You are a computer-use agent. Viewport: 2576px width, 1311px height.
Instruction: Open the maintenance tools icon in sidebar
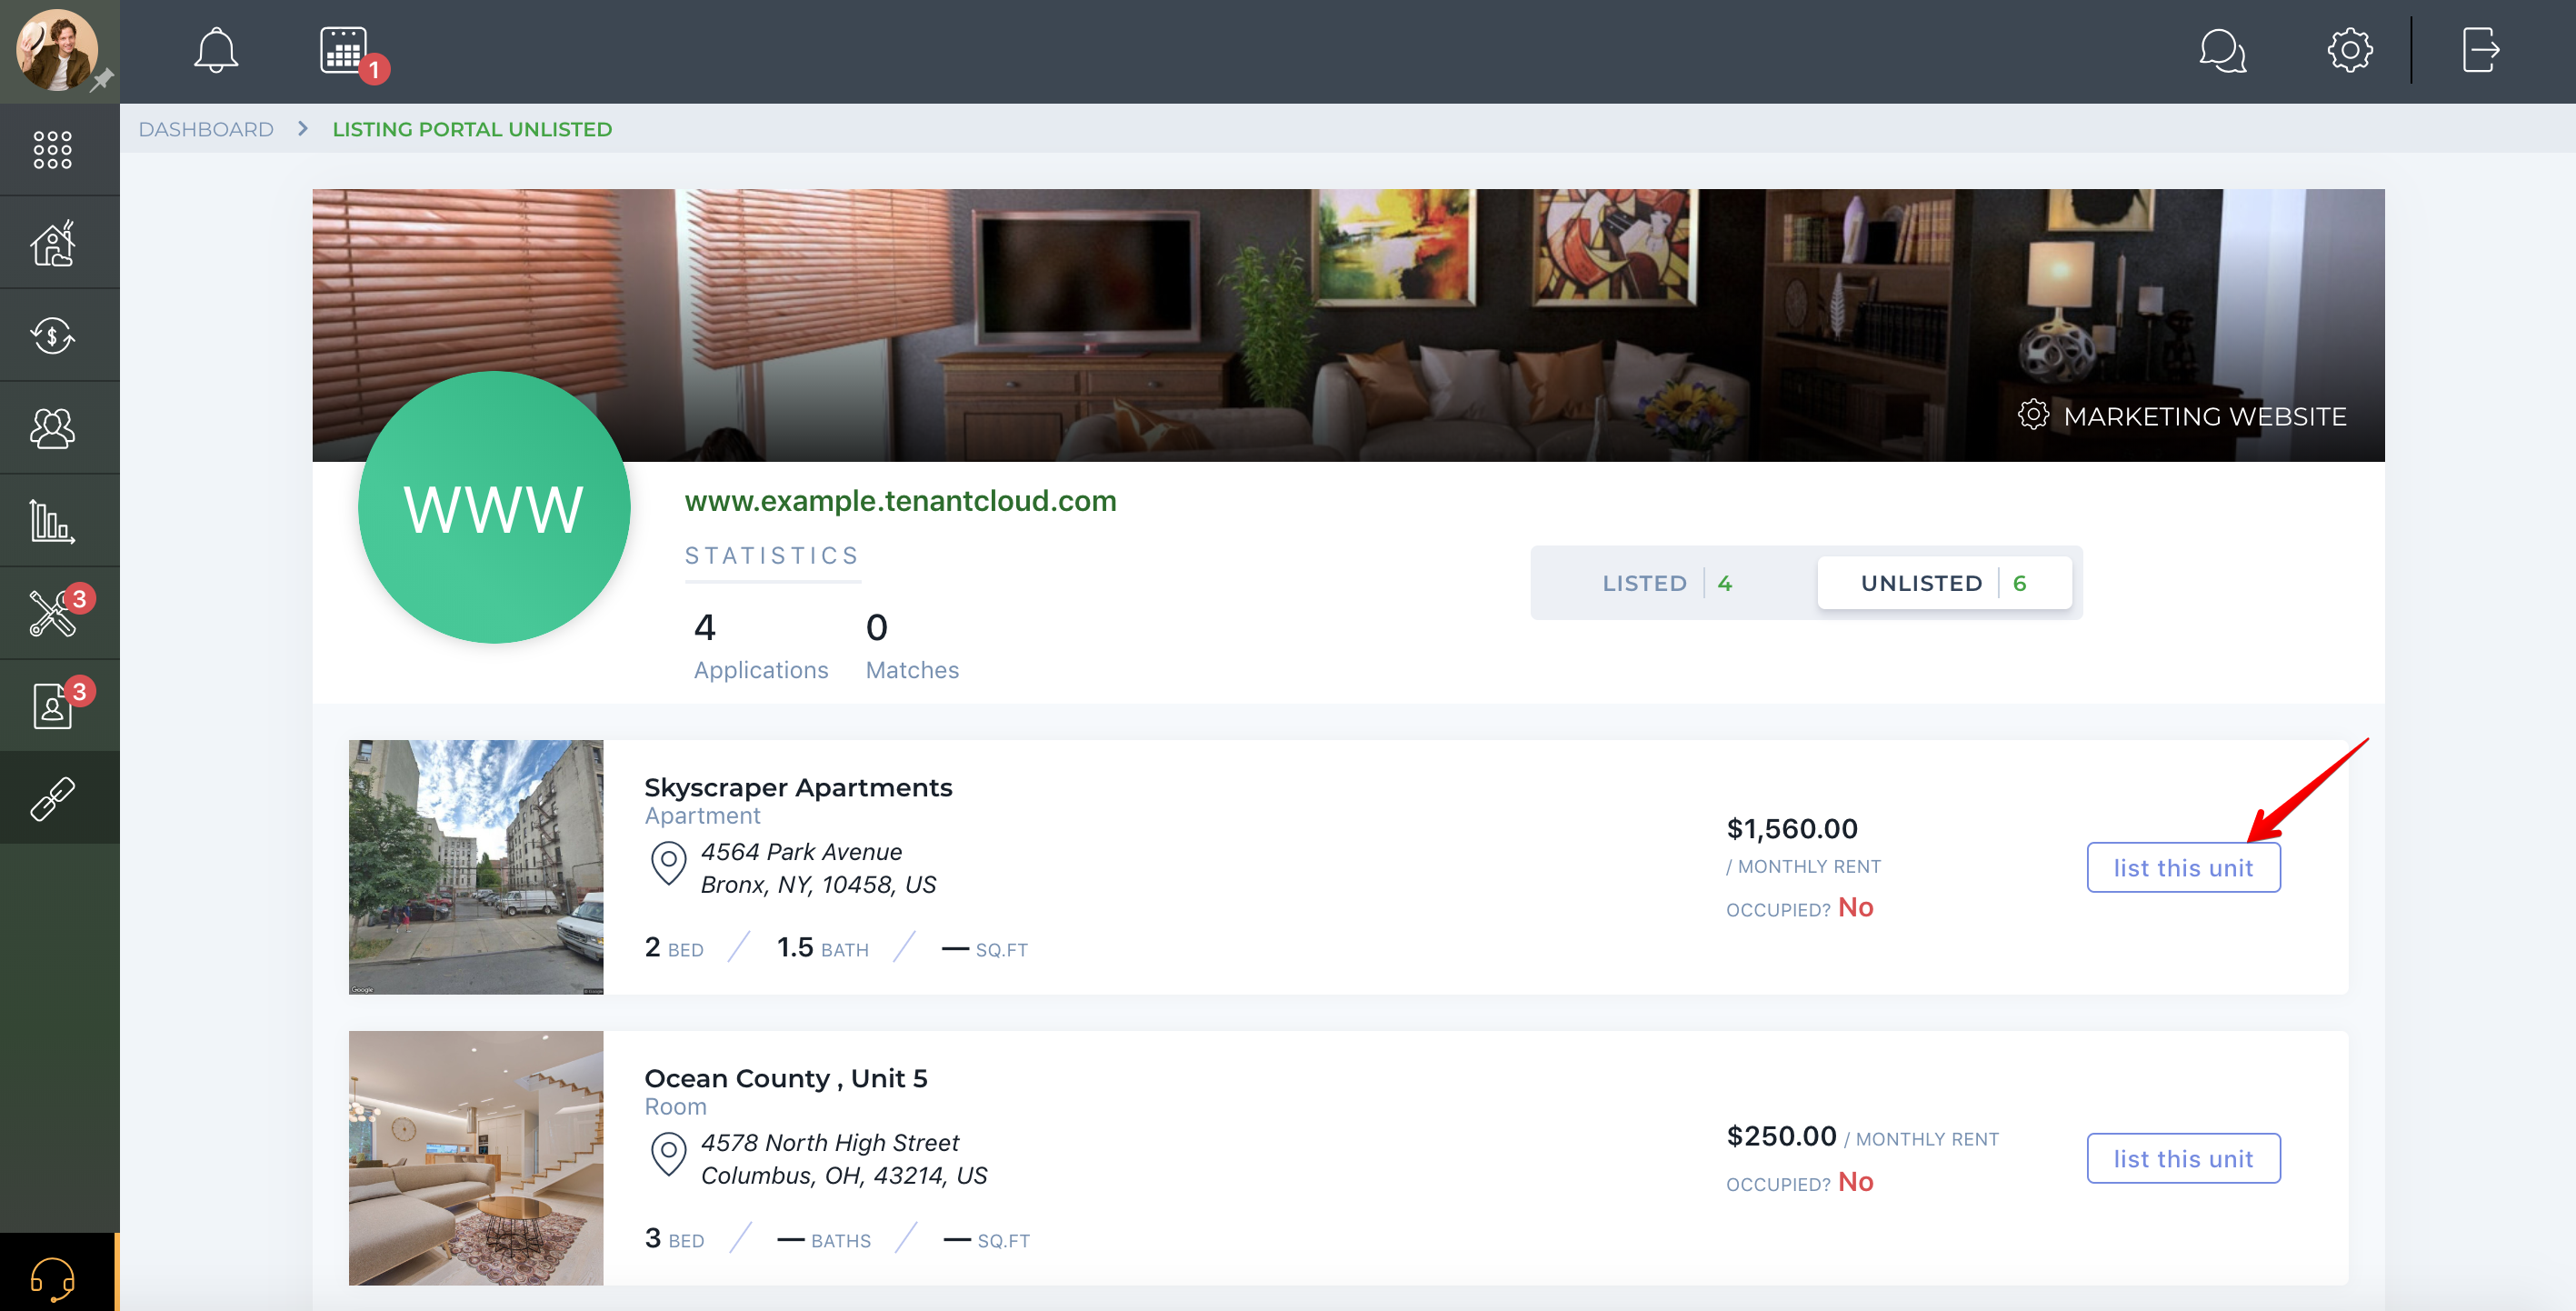52,613
